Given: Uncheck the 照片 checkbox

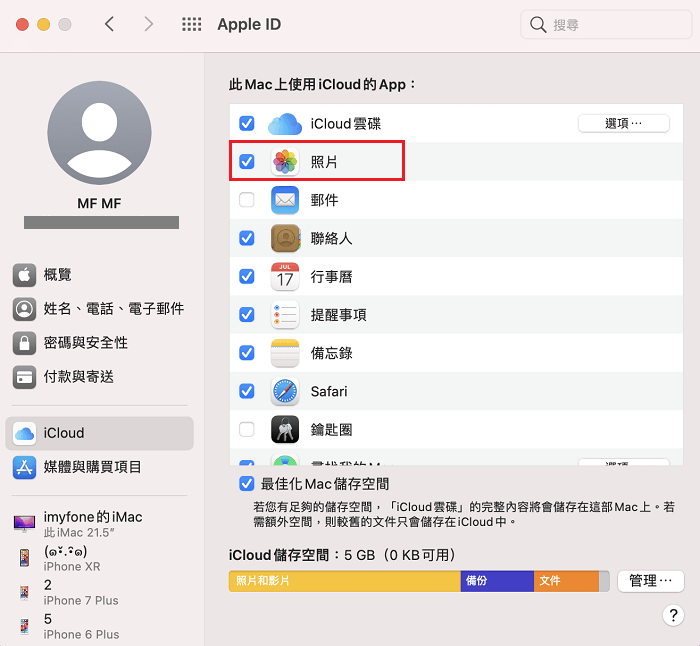Looking at the screenshot, I should pyautogui.click(x=247, y=162).
